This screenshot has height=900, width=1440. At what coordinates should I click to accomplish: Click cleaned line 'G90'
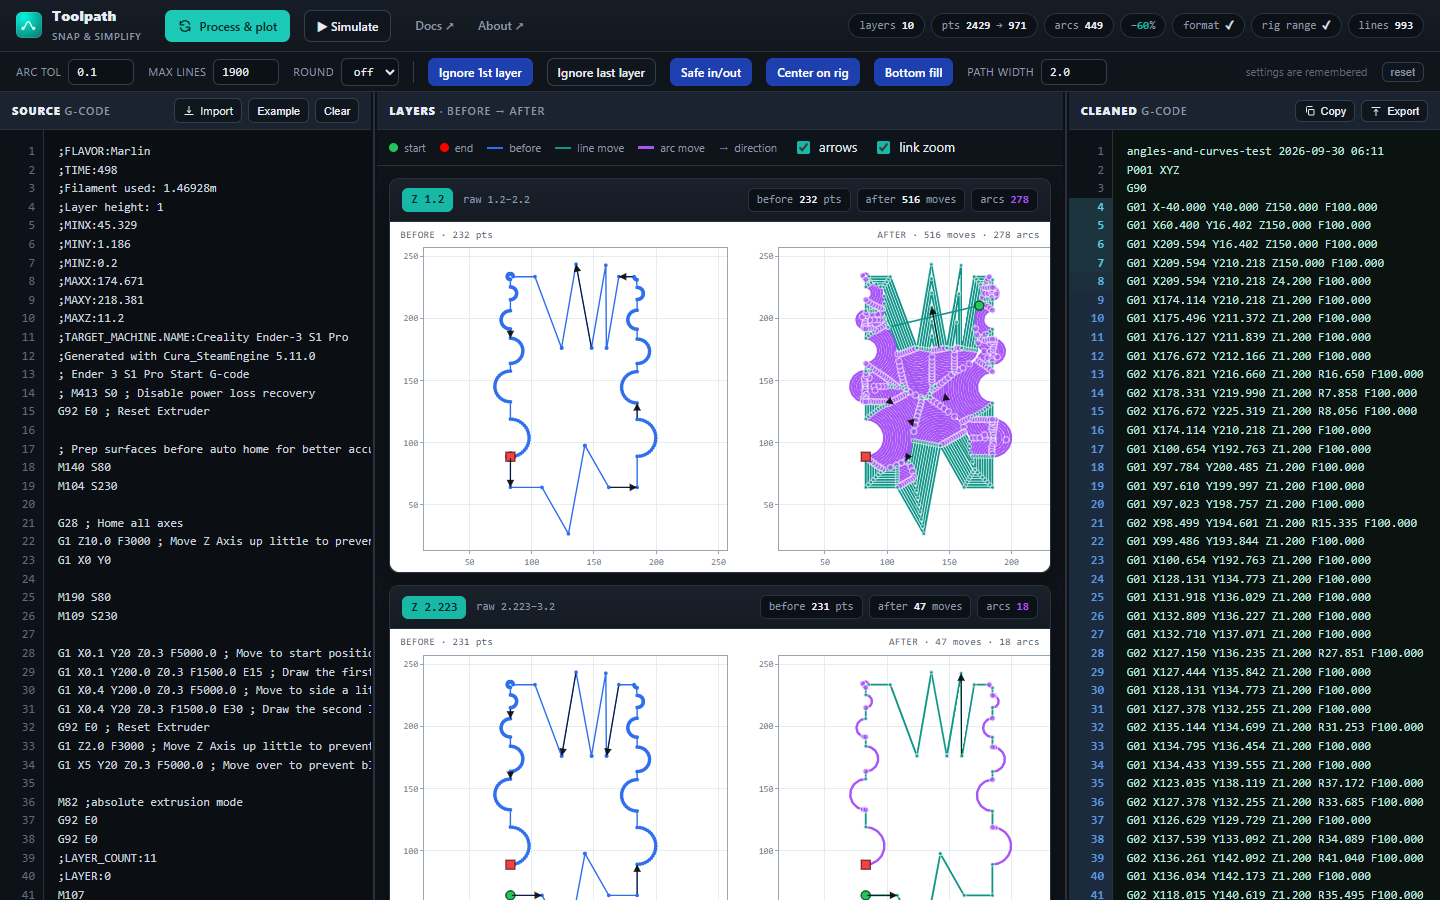pyautogui.click(x=1137, y=188)
